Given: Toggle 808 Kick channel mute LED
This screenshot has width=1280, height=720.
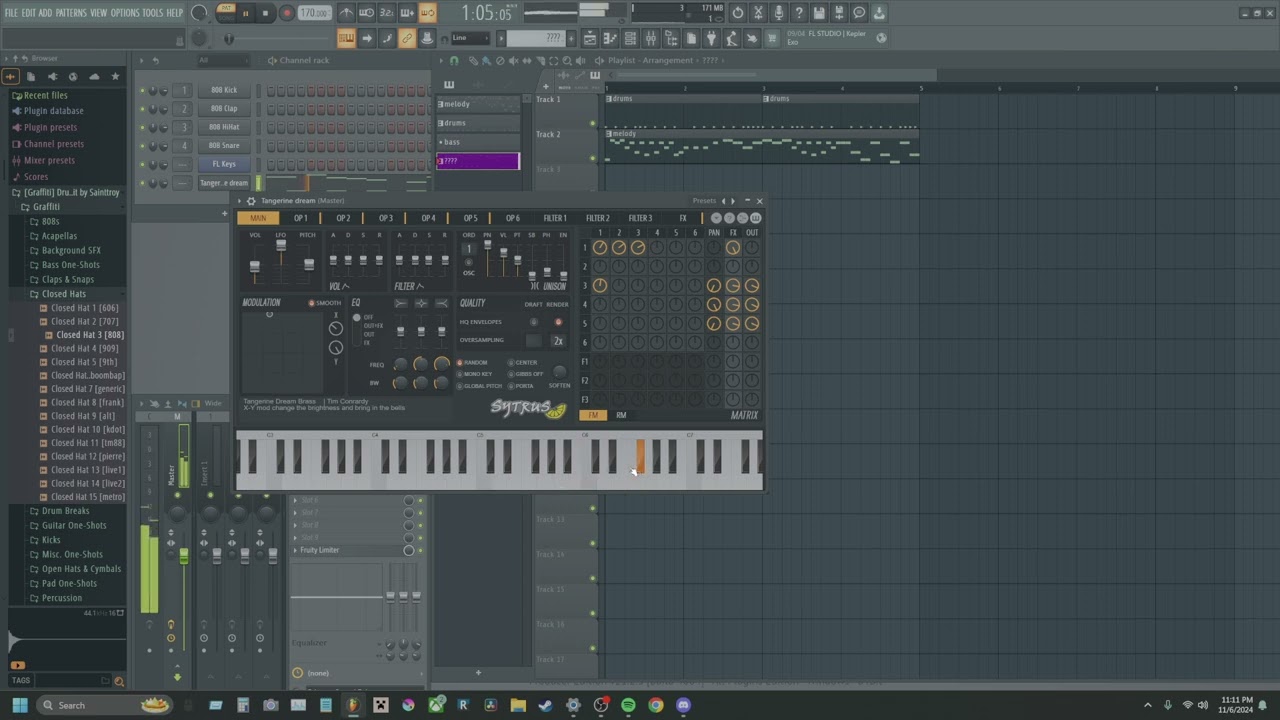Looking at the screenshot, I should (142, 90).
